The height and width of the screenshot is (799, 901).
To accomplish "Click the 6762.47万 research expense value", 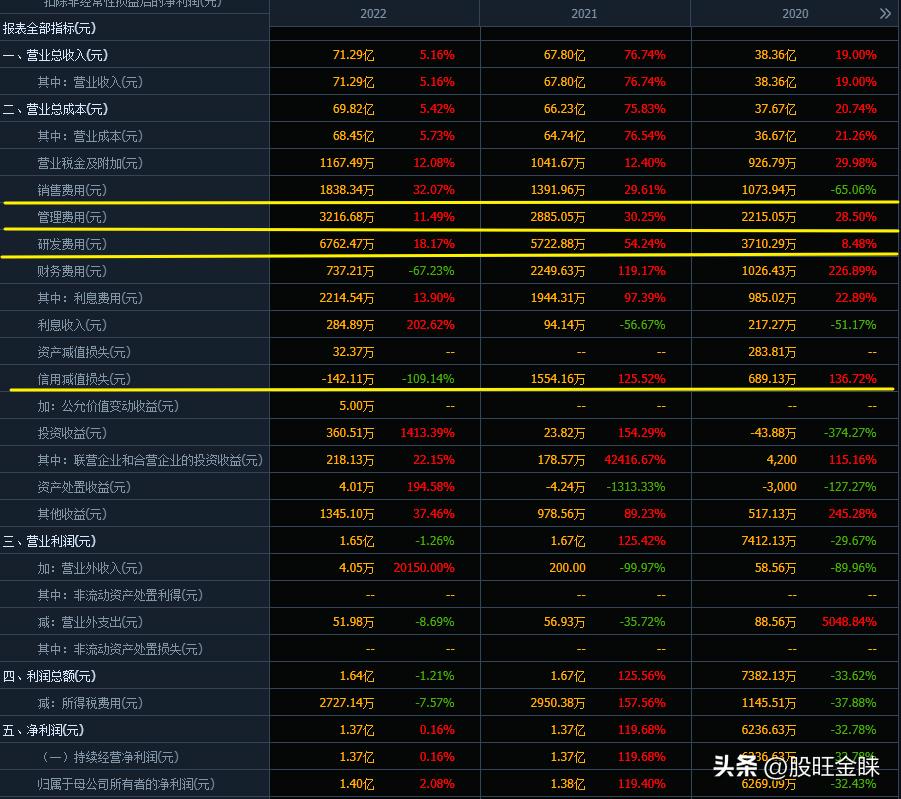I will (346, 244).
